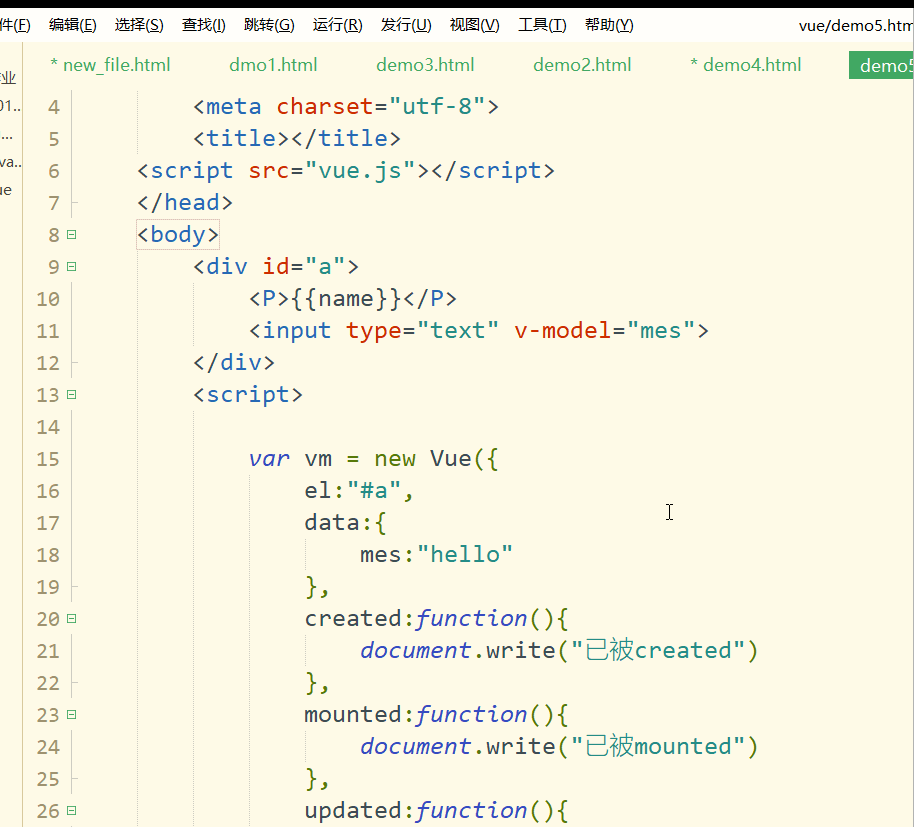Click the opening <body> tag
The image size is (914, 827).
tap(178, 234)
